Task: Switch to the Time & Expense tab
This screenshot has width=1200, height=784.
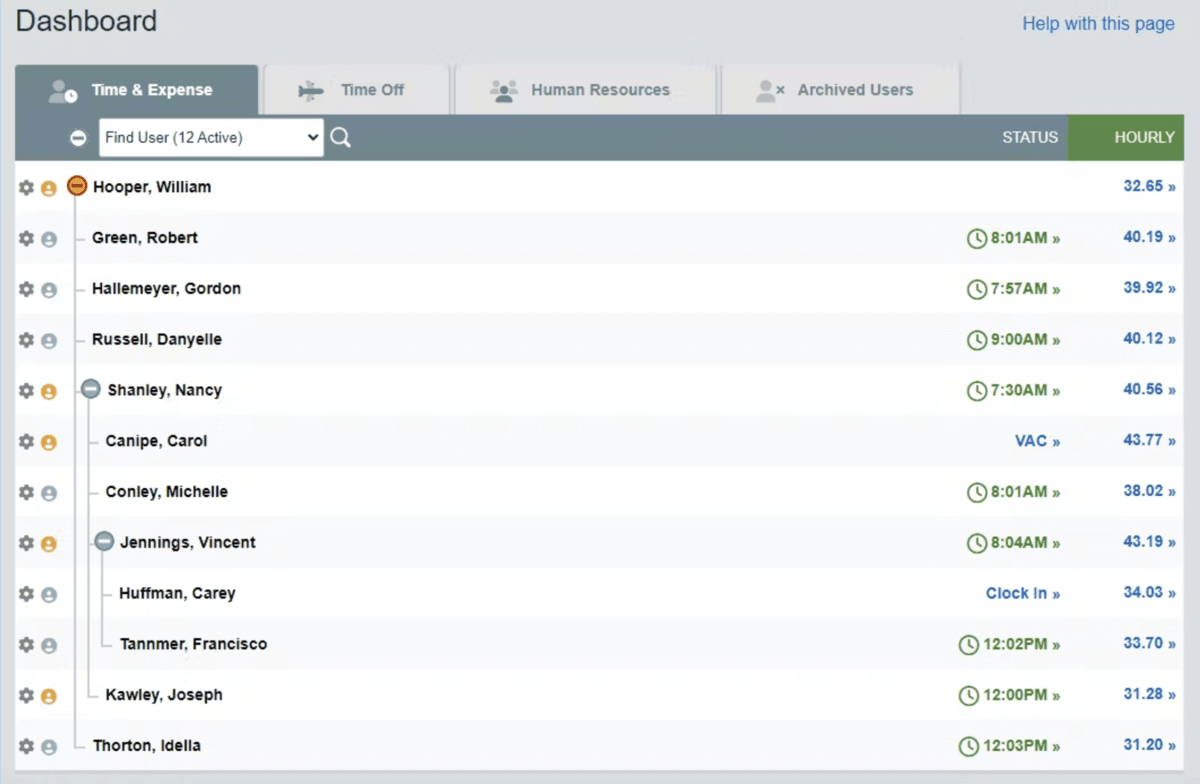Action: (x=137, y=90)
